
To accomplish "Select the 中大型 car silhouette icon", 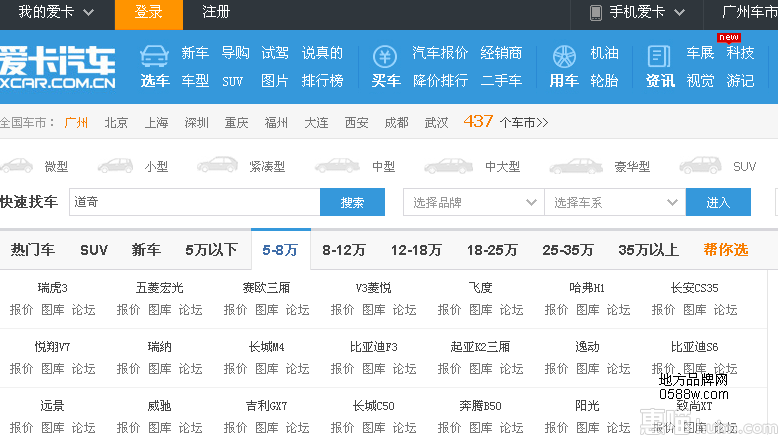I will 449,166.
